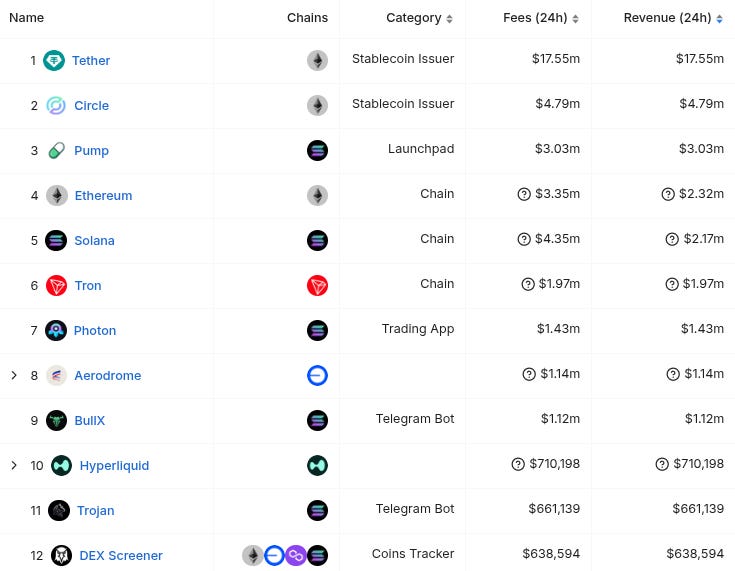Image resolution: width=735 pixels, height=571 pixels.
Task: Click the Solana chain icon in Trojan row
Action: coord(317,511)
